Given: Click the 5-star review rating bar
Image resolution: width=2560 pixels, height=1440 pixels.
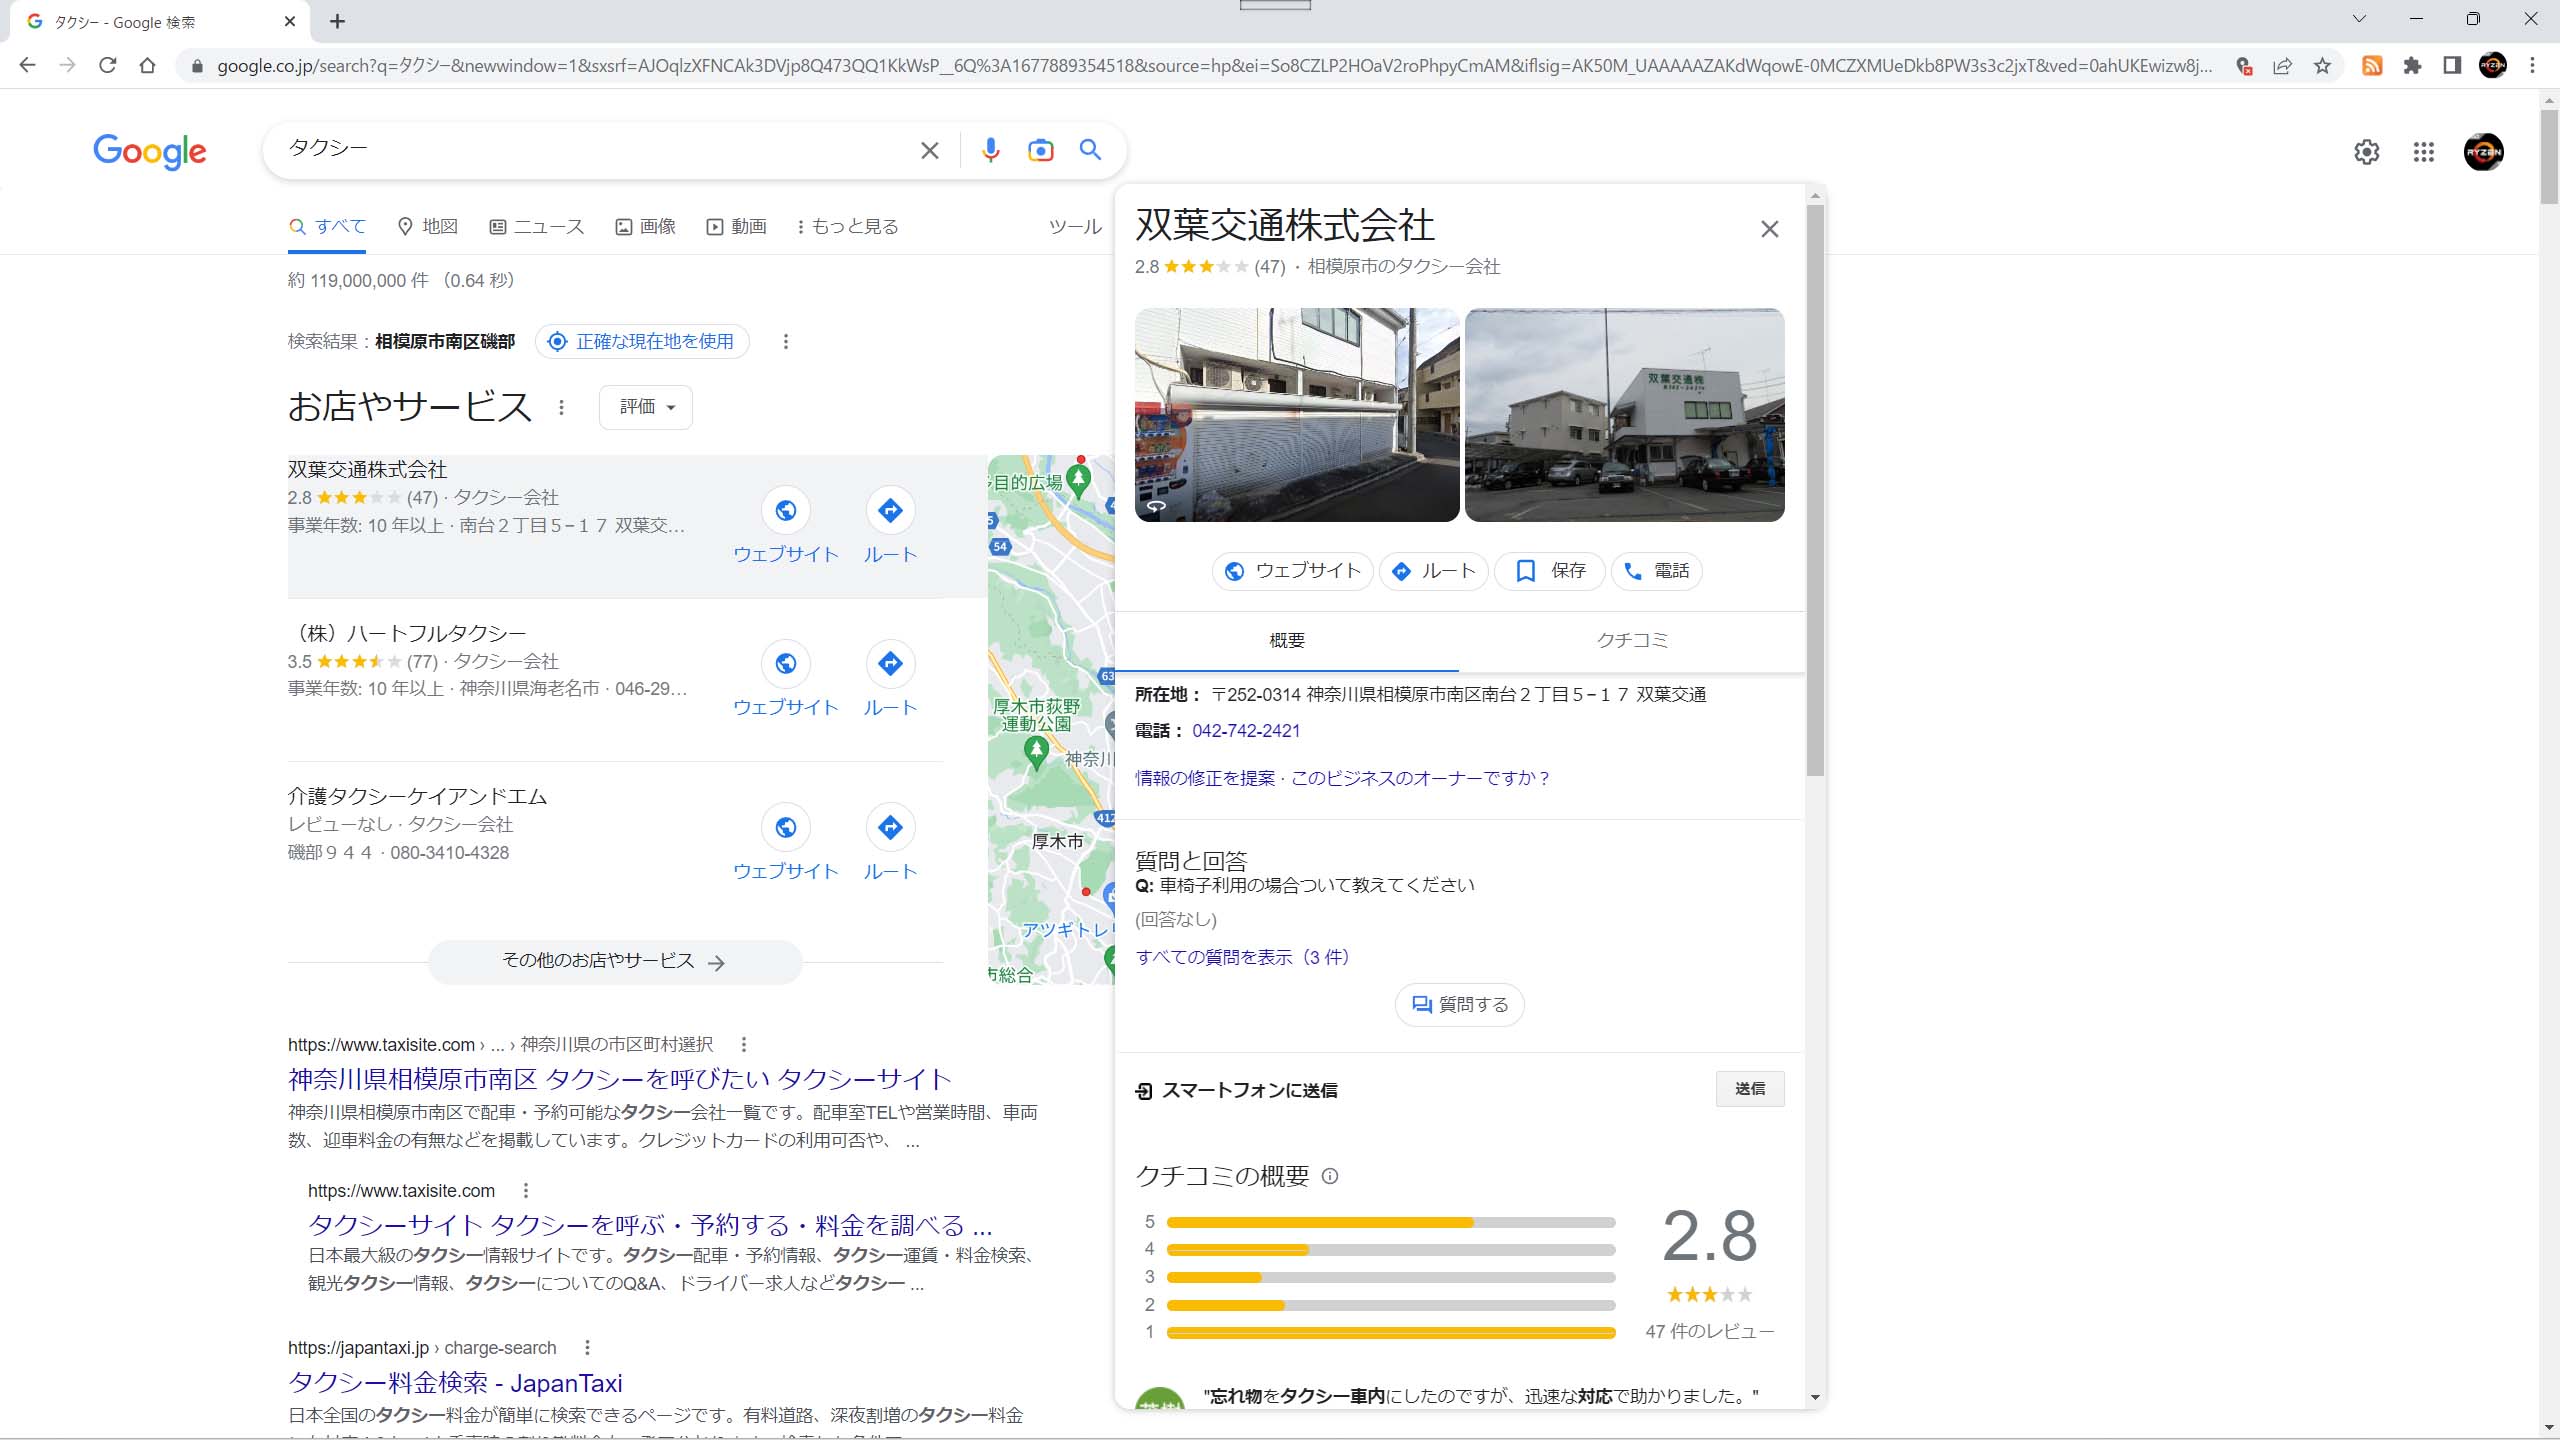Looking at the screenshot, I should [1390, 1222].
